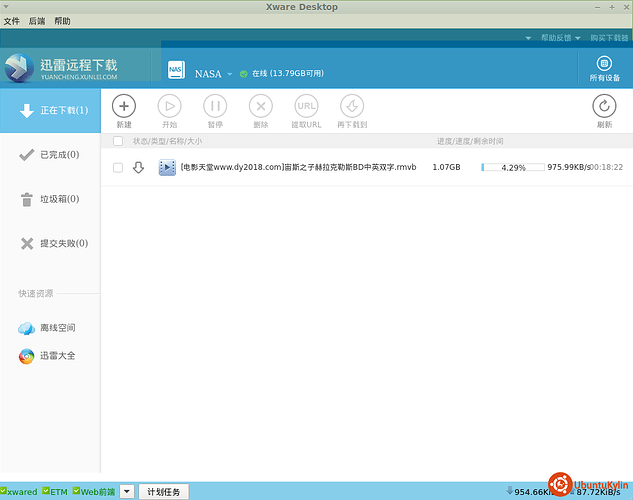633x500 pixels.
Task: Expand the NASA device dropdown arrow
Action: click(x=229, y=74)
